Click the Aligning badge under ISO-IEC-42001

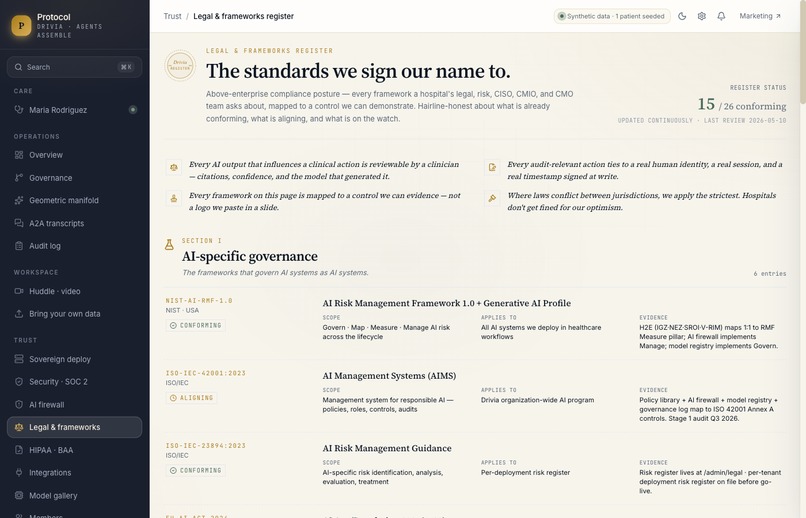tap(191, 398)
